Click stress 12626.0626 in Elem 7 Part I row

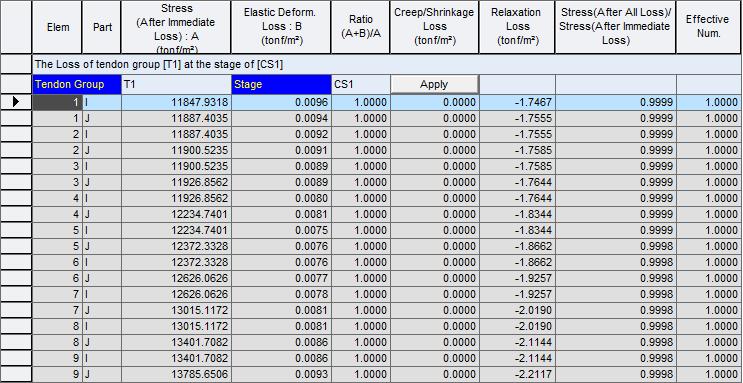[x=176, y=294]
